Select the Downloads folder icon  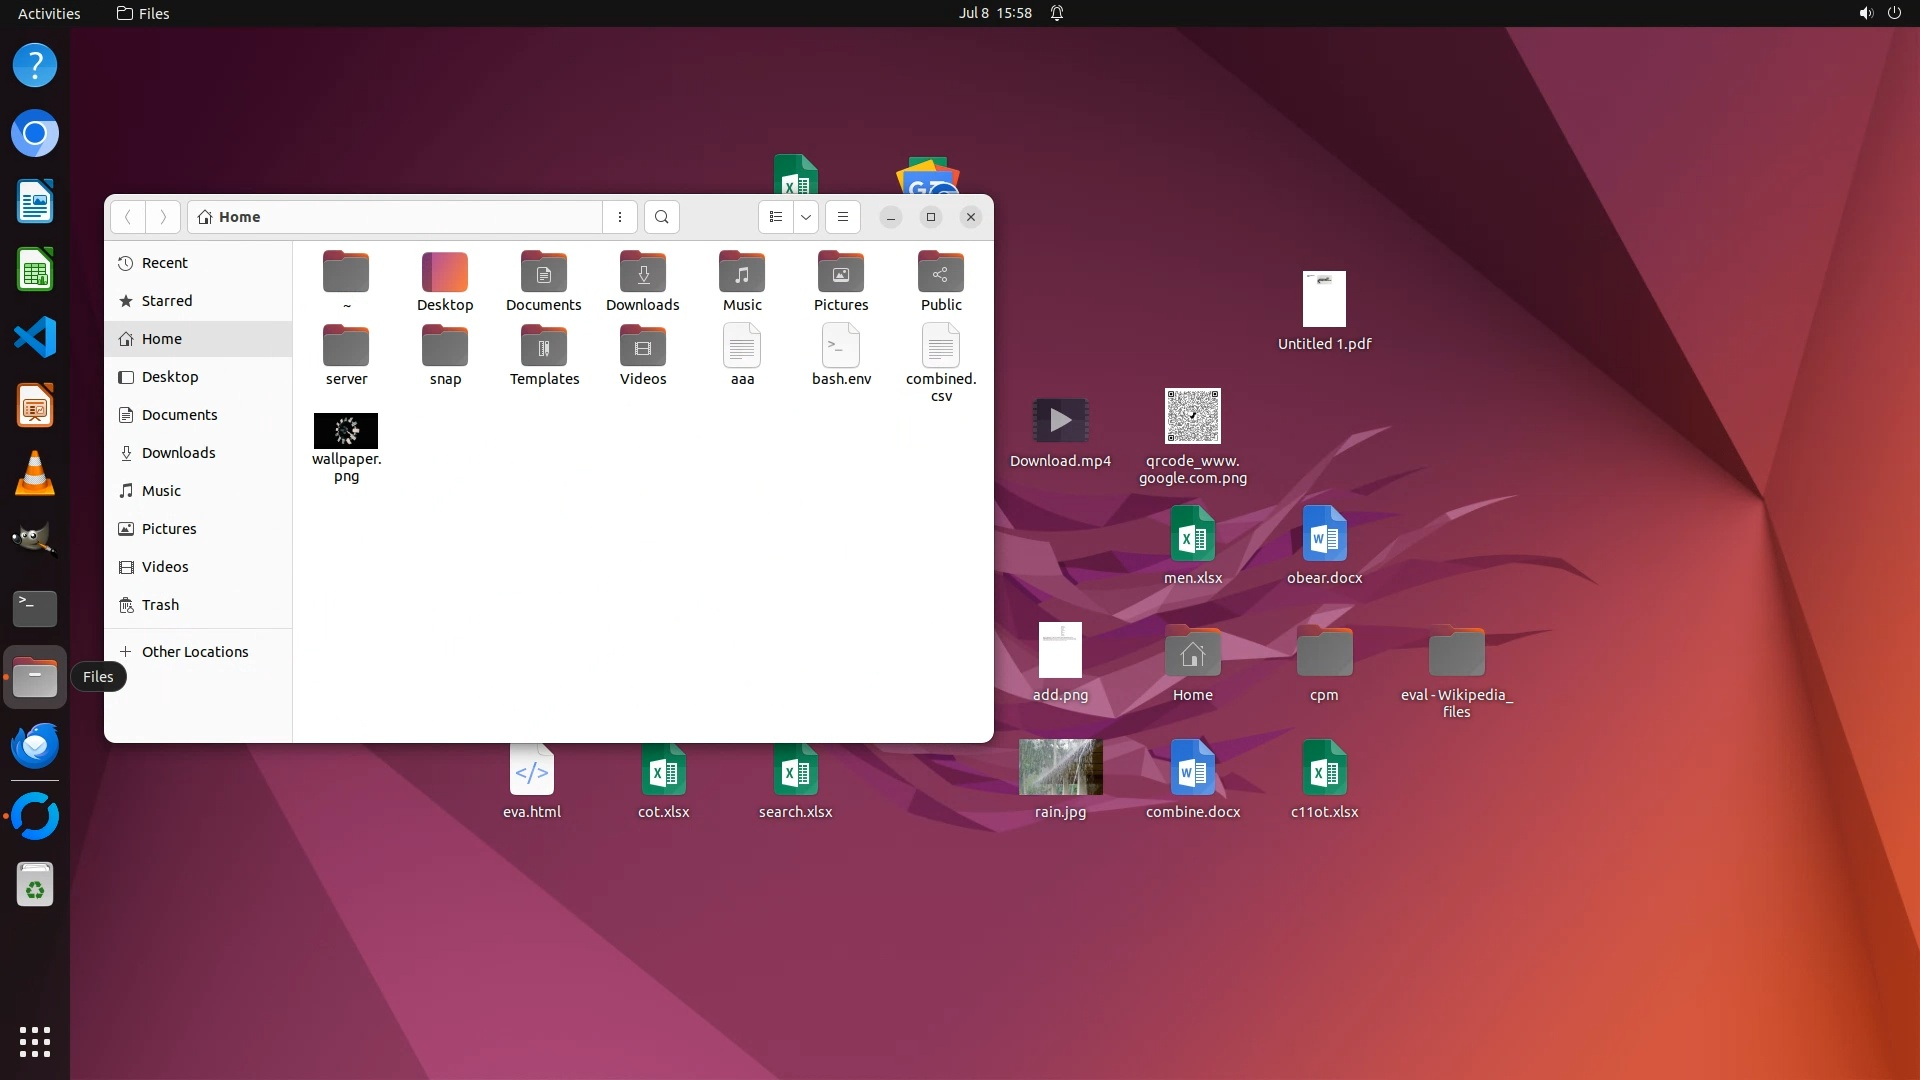(643, 273)
